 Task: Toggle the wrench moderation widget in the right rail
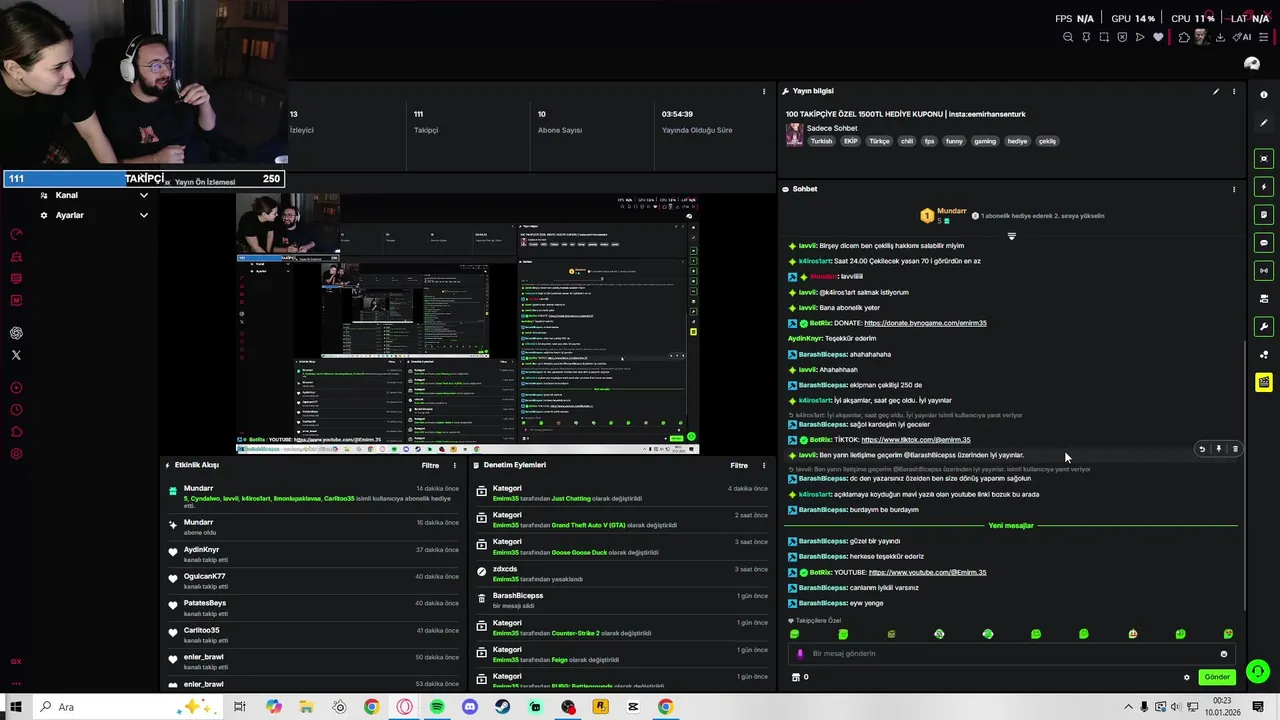pyautogui.click(x=1264, y=327)
